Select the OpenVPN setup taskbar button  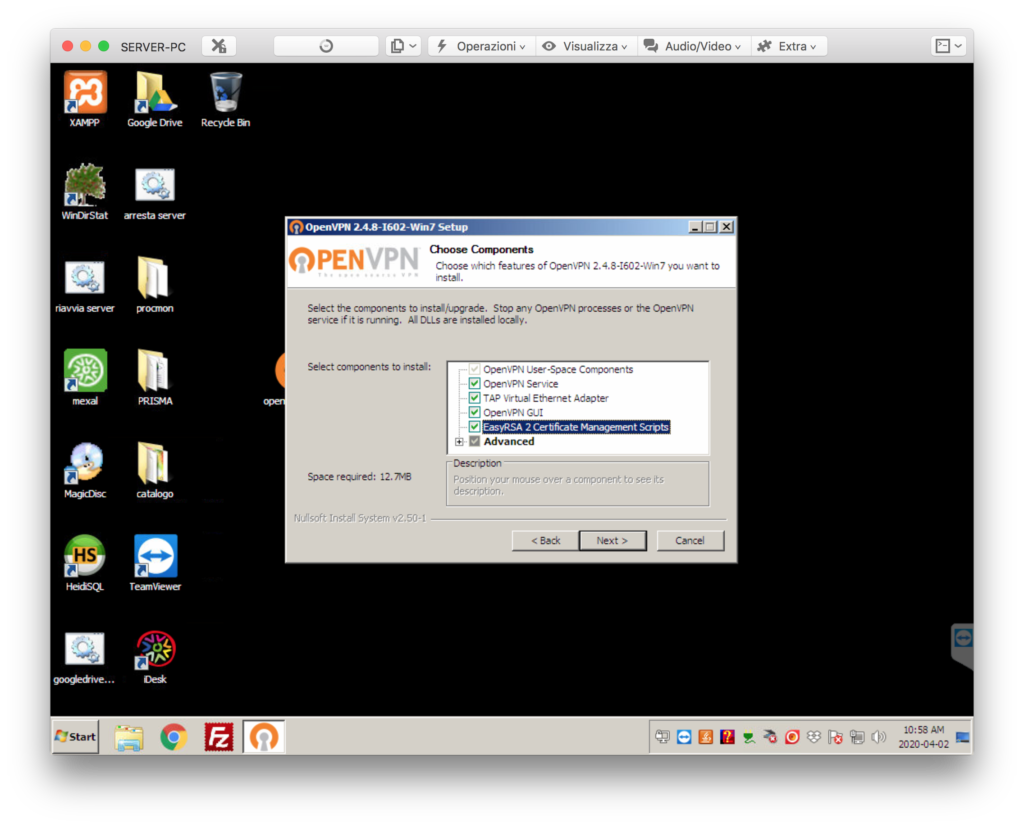pyautogui.click(x=264, y=738)
